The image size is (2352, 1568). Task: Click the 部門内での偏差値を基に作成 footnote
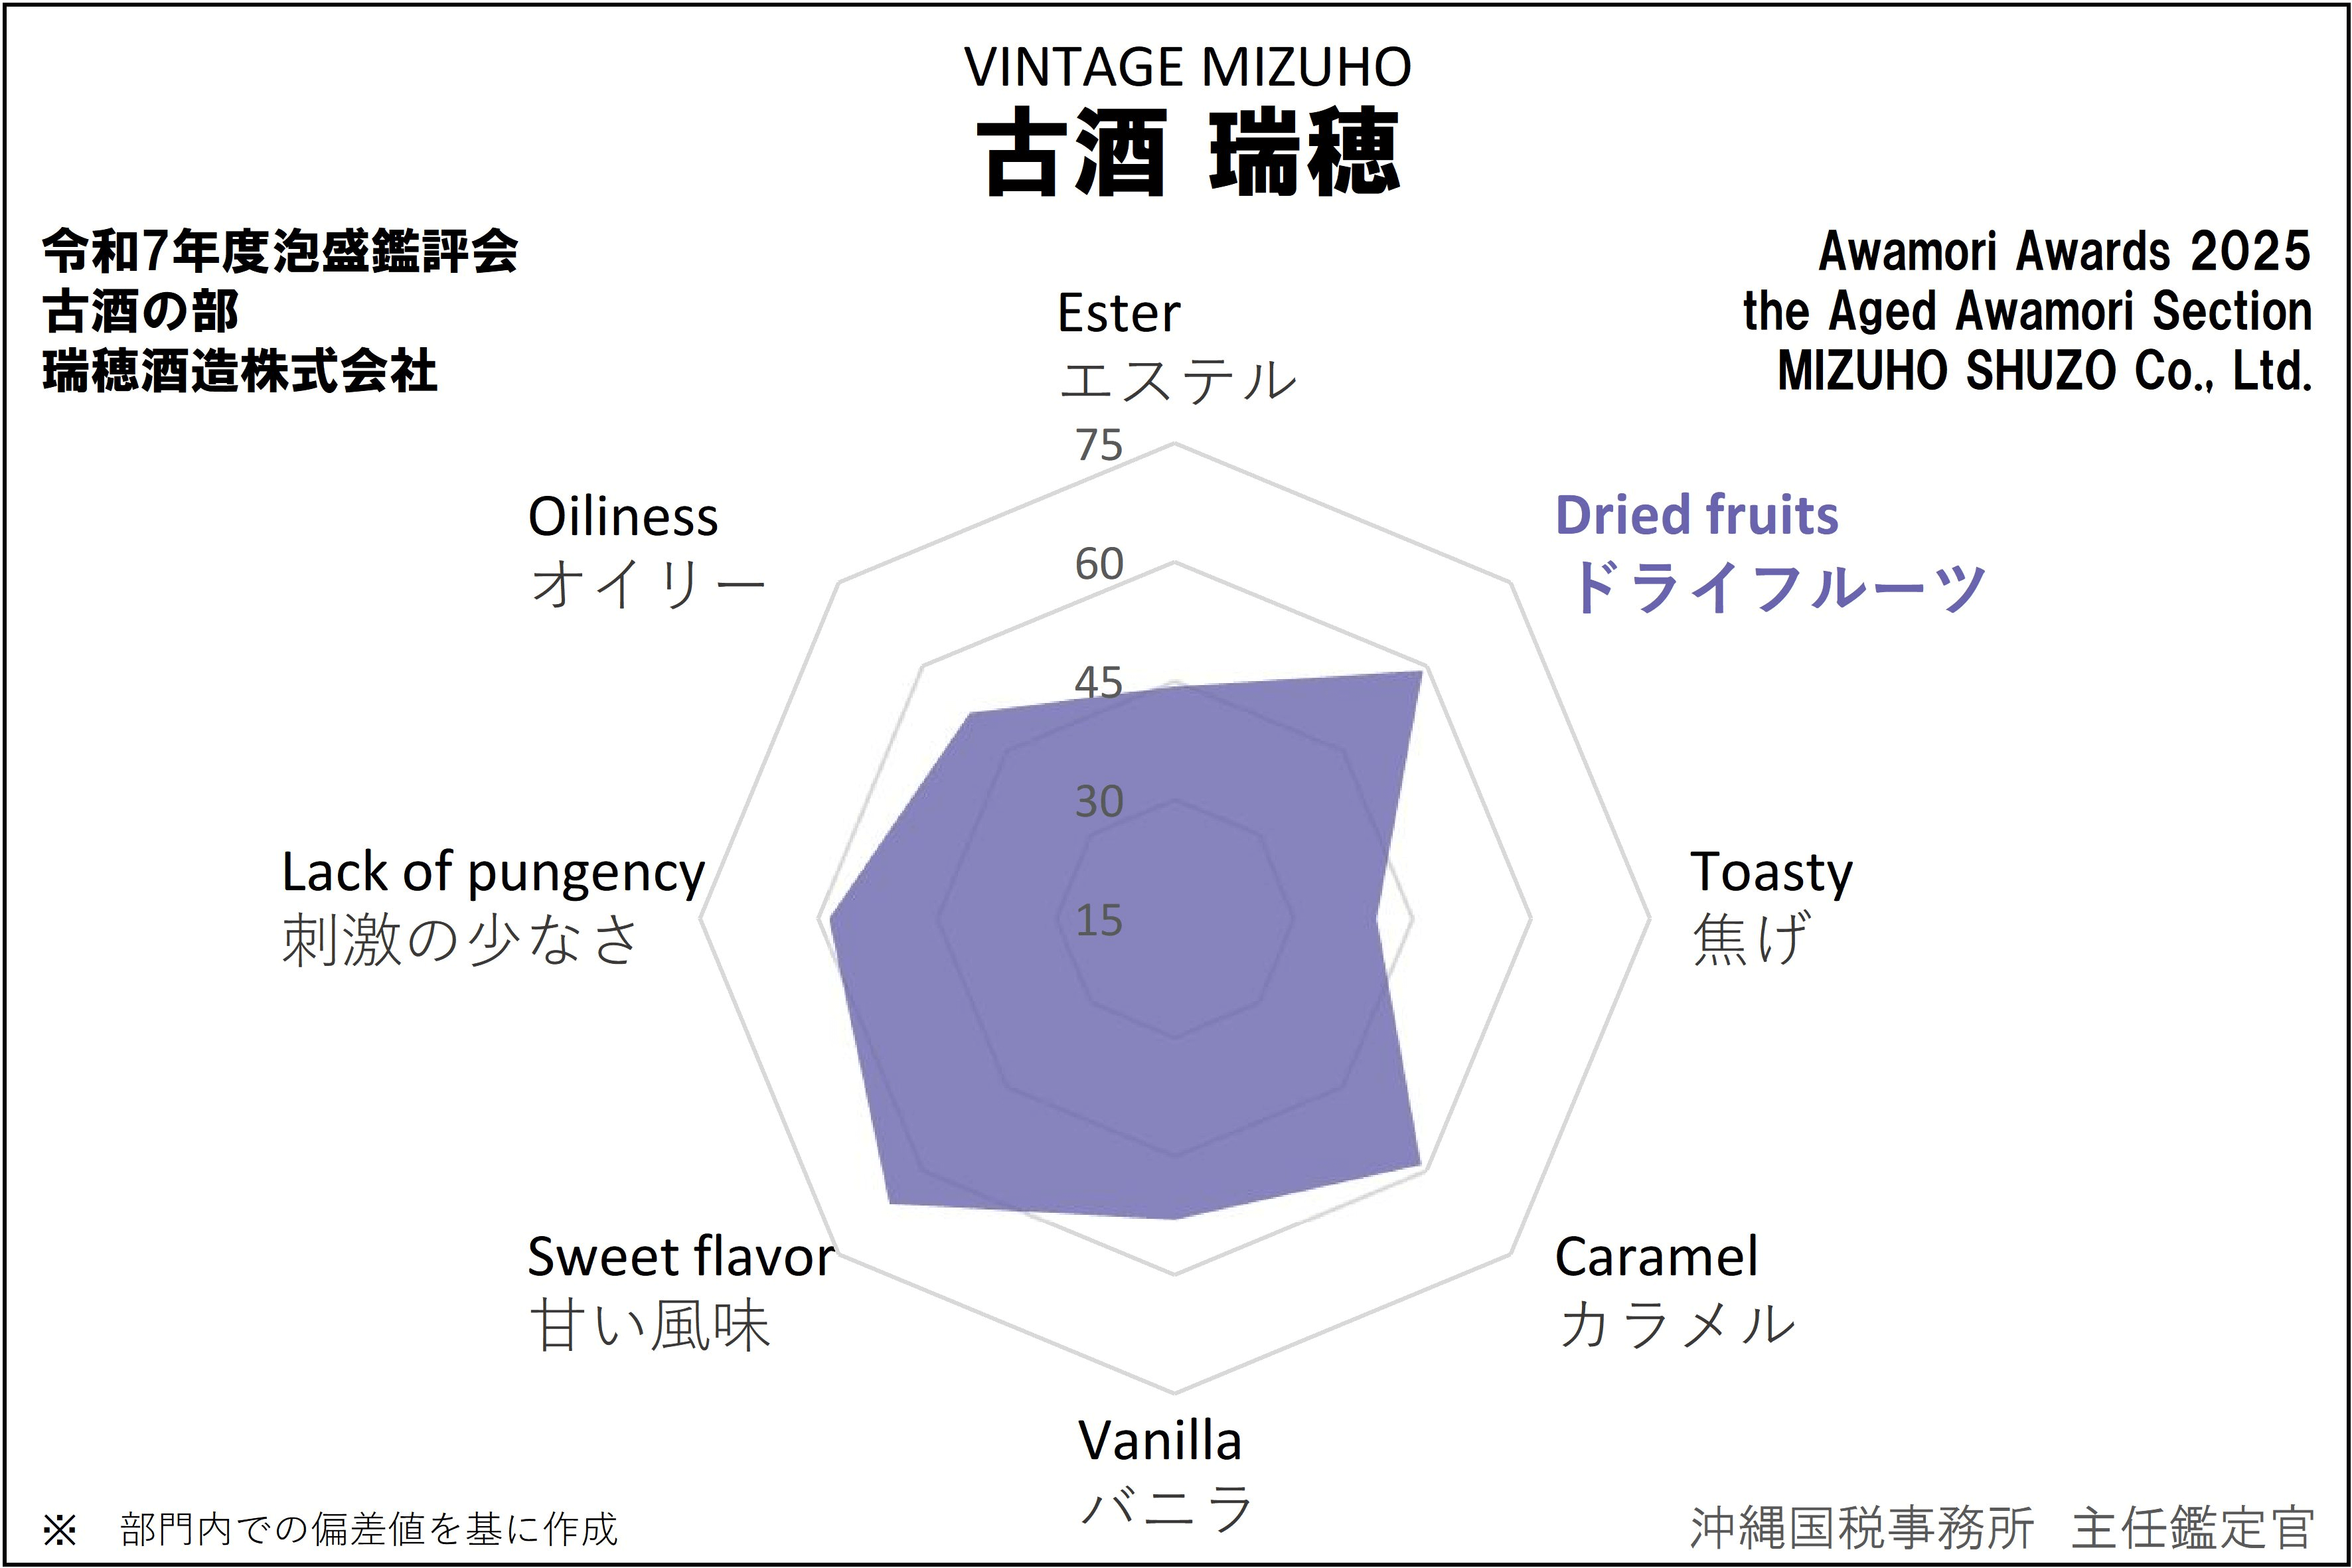pos(368,1529)
